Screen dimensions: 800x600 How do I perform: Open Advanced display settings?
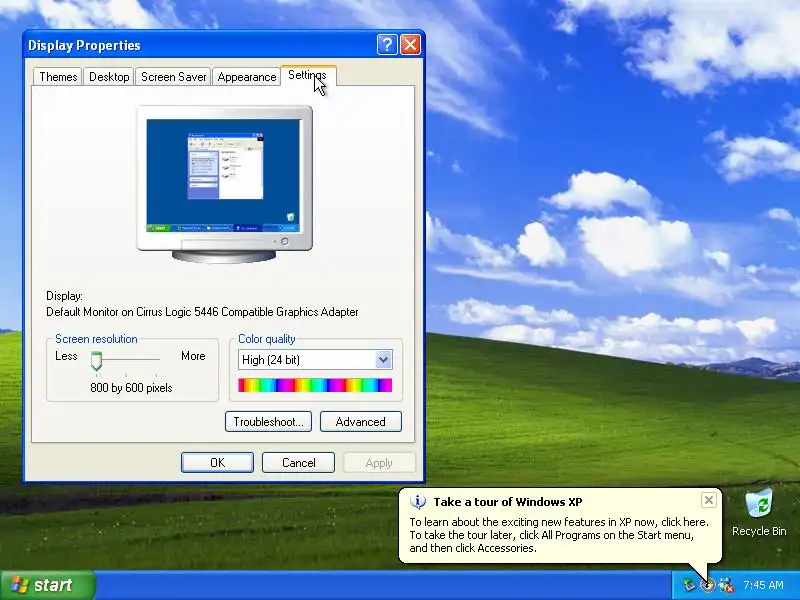[361, 422]
